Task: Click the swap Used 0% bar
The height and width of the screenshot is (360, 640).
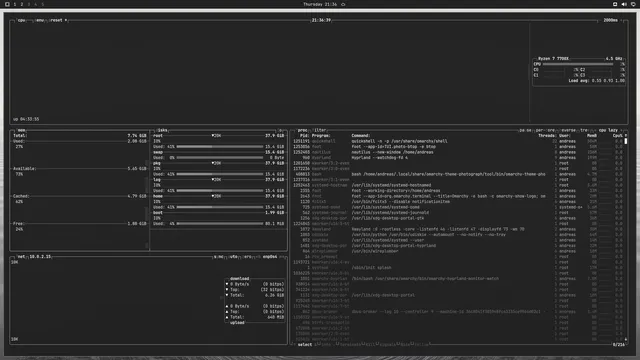Action: pyautogui.click(x=220, y=158)
